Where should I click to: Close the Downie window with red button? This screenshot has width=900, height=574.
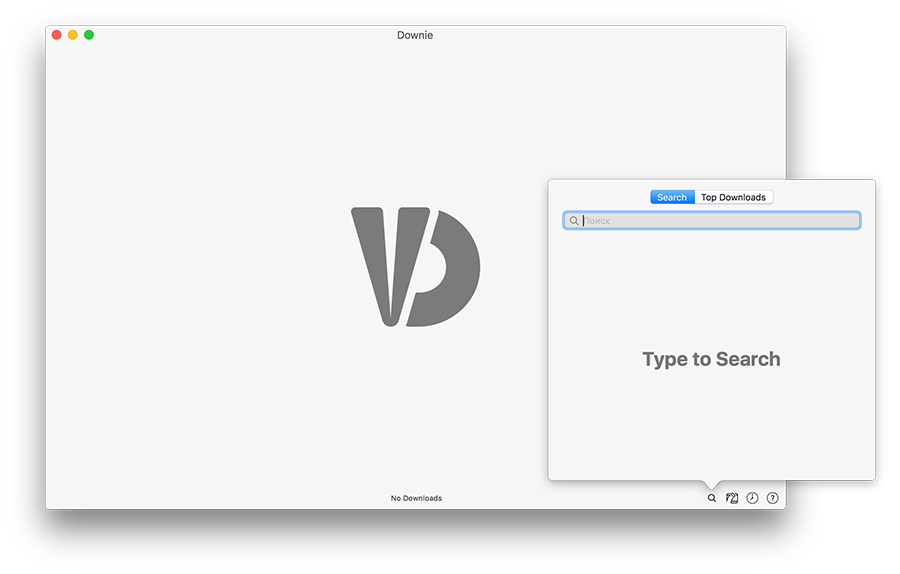[x=57, y=35]
